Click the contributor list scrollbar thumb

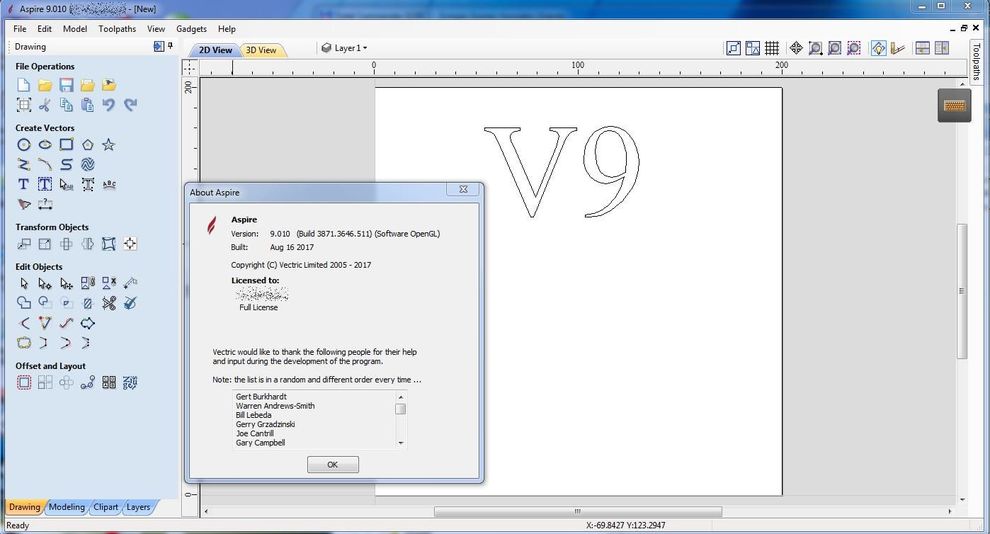coord(400,409)
